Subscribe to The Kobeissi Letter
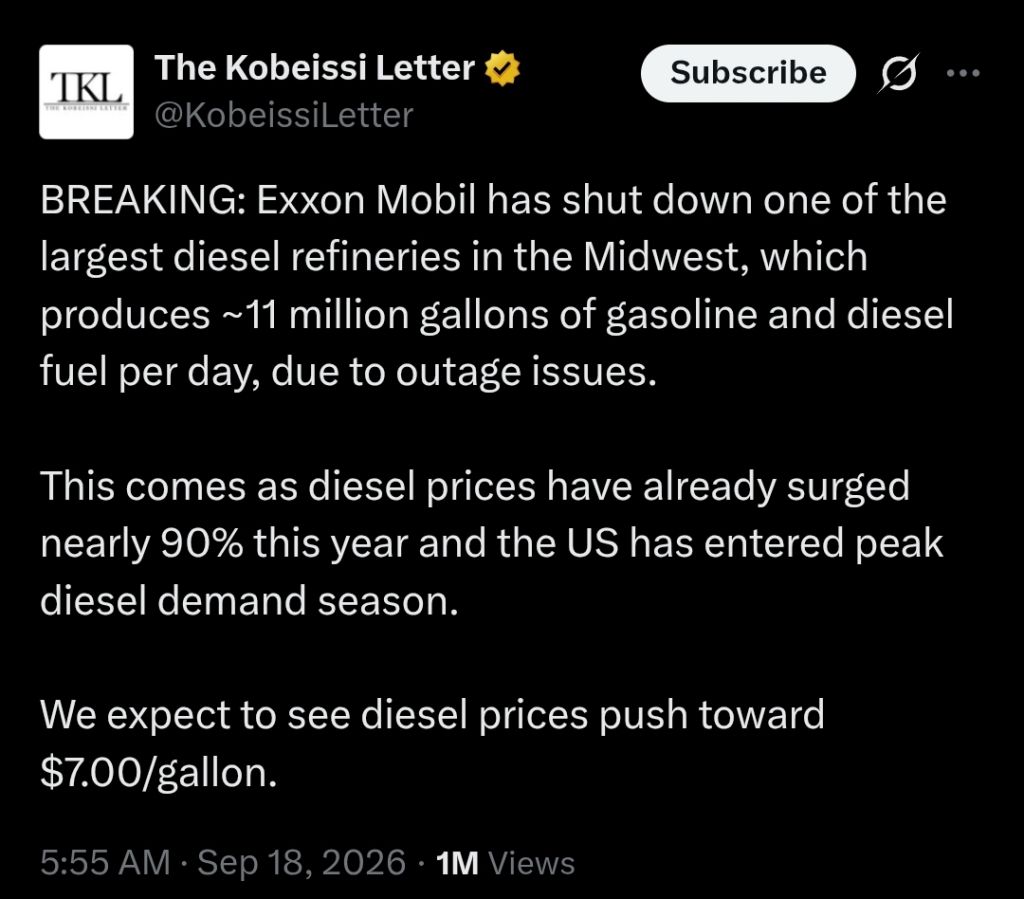1024x899 pixels. (748, 73)
